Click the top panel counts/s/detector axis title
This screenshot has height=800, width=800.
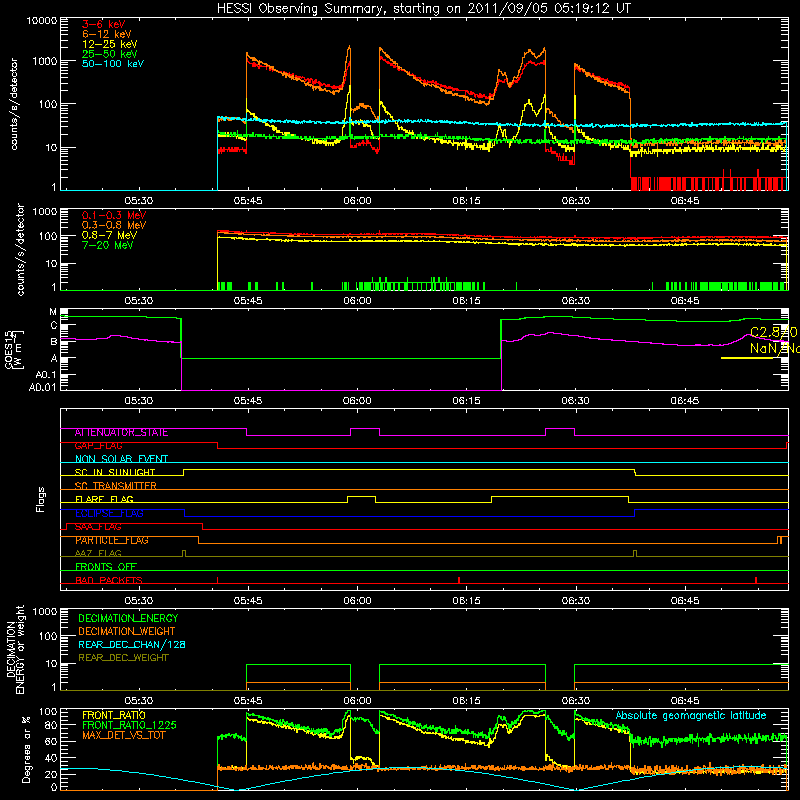[x=13, y=104]
